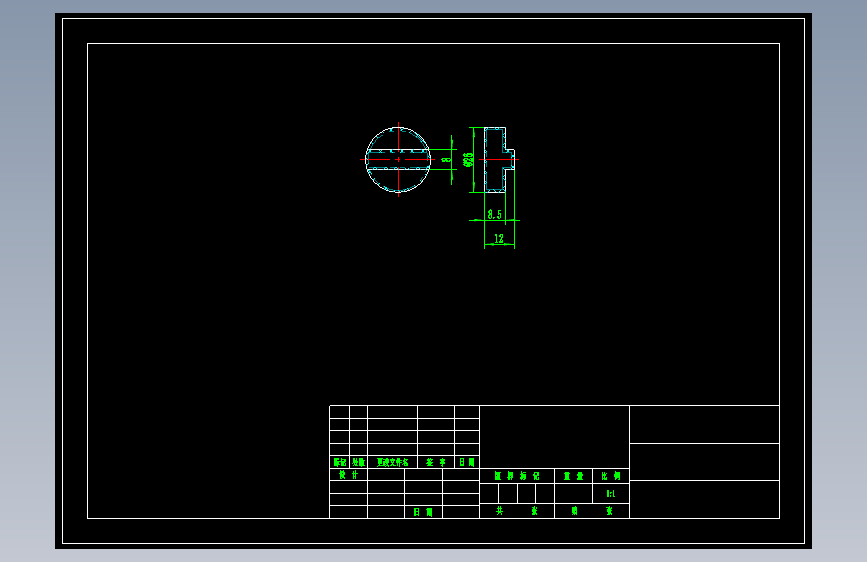Viewport: 867px width, 562px height.
Task: Select the 12 dimension text
Action: 499,238
